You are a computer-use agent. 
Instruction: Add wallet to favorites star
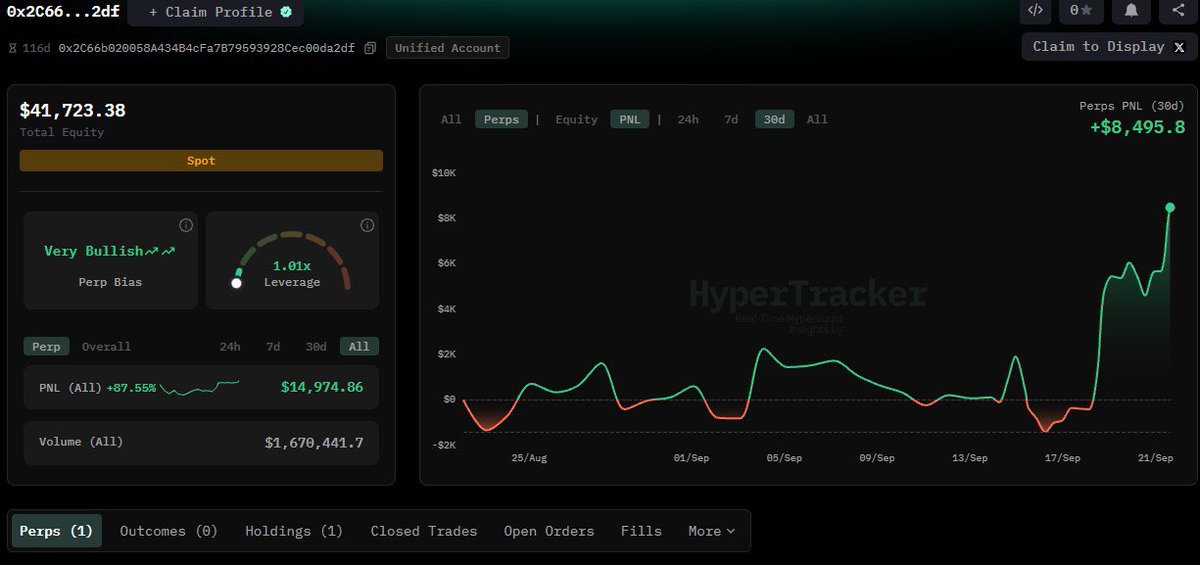[x=1081, y=10]
